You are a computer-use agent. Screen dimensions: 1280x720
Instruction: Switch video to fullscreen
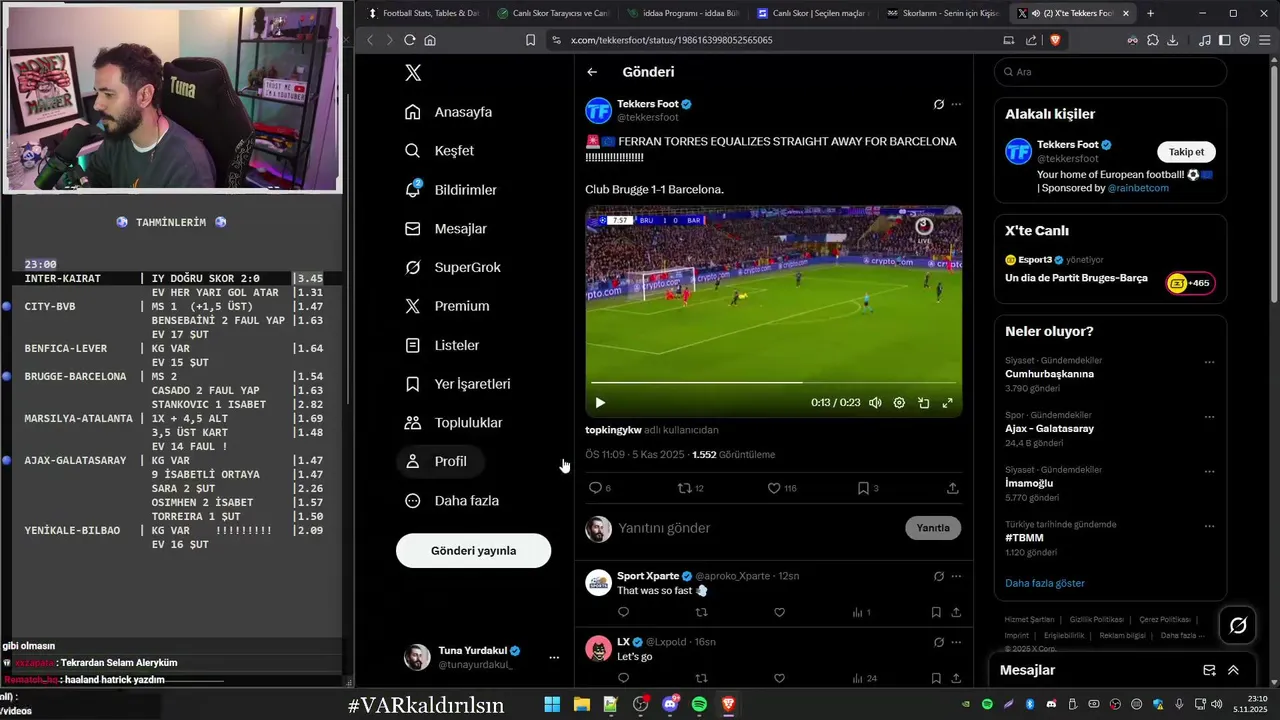947,403
